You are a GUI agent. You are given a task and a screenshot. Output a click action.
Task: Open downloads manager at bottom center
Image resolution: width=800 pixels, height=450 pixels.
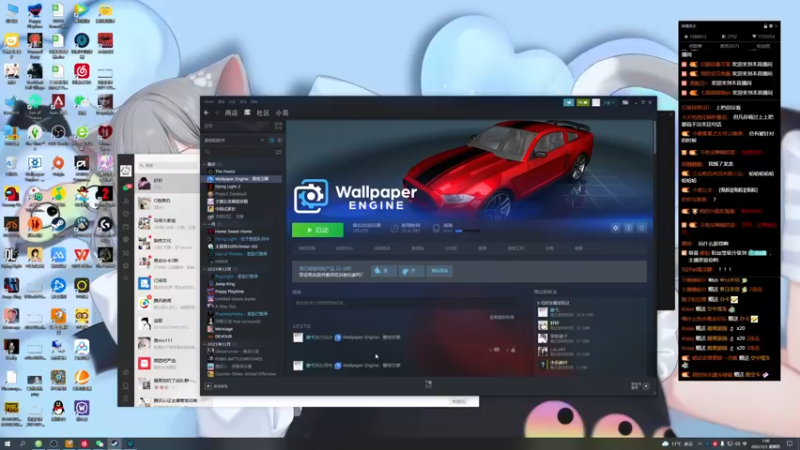click(x=429, y=385)
